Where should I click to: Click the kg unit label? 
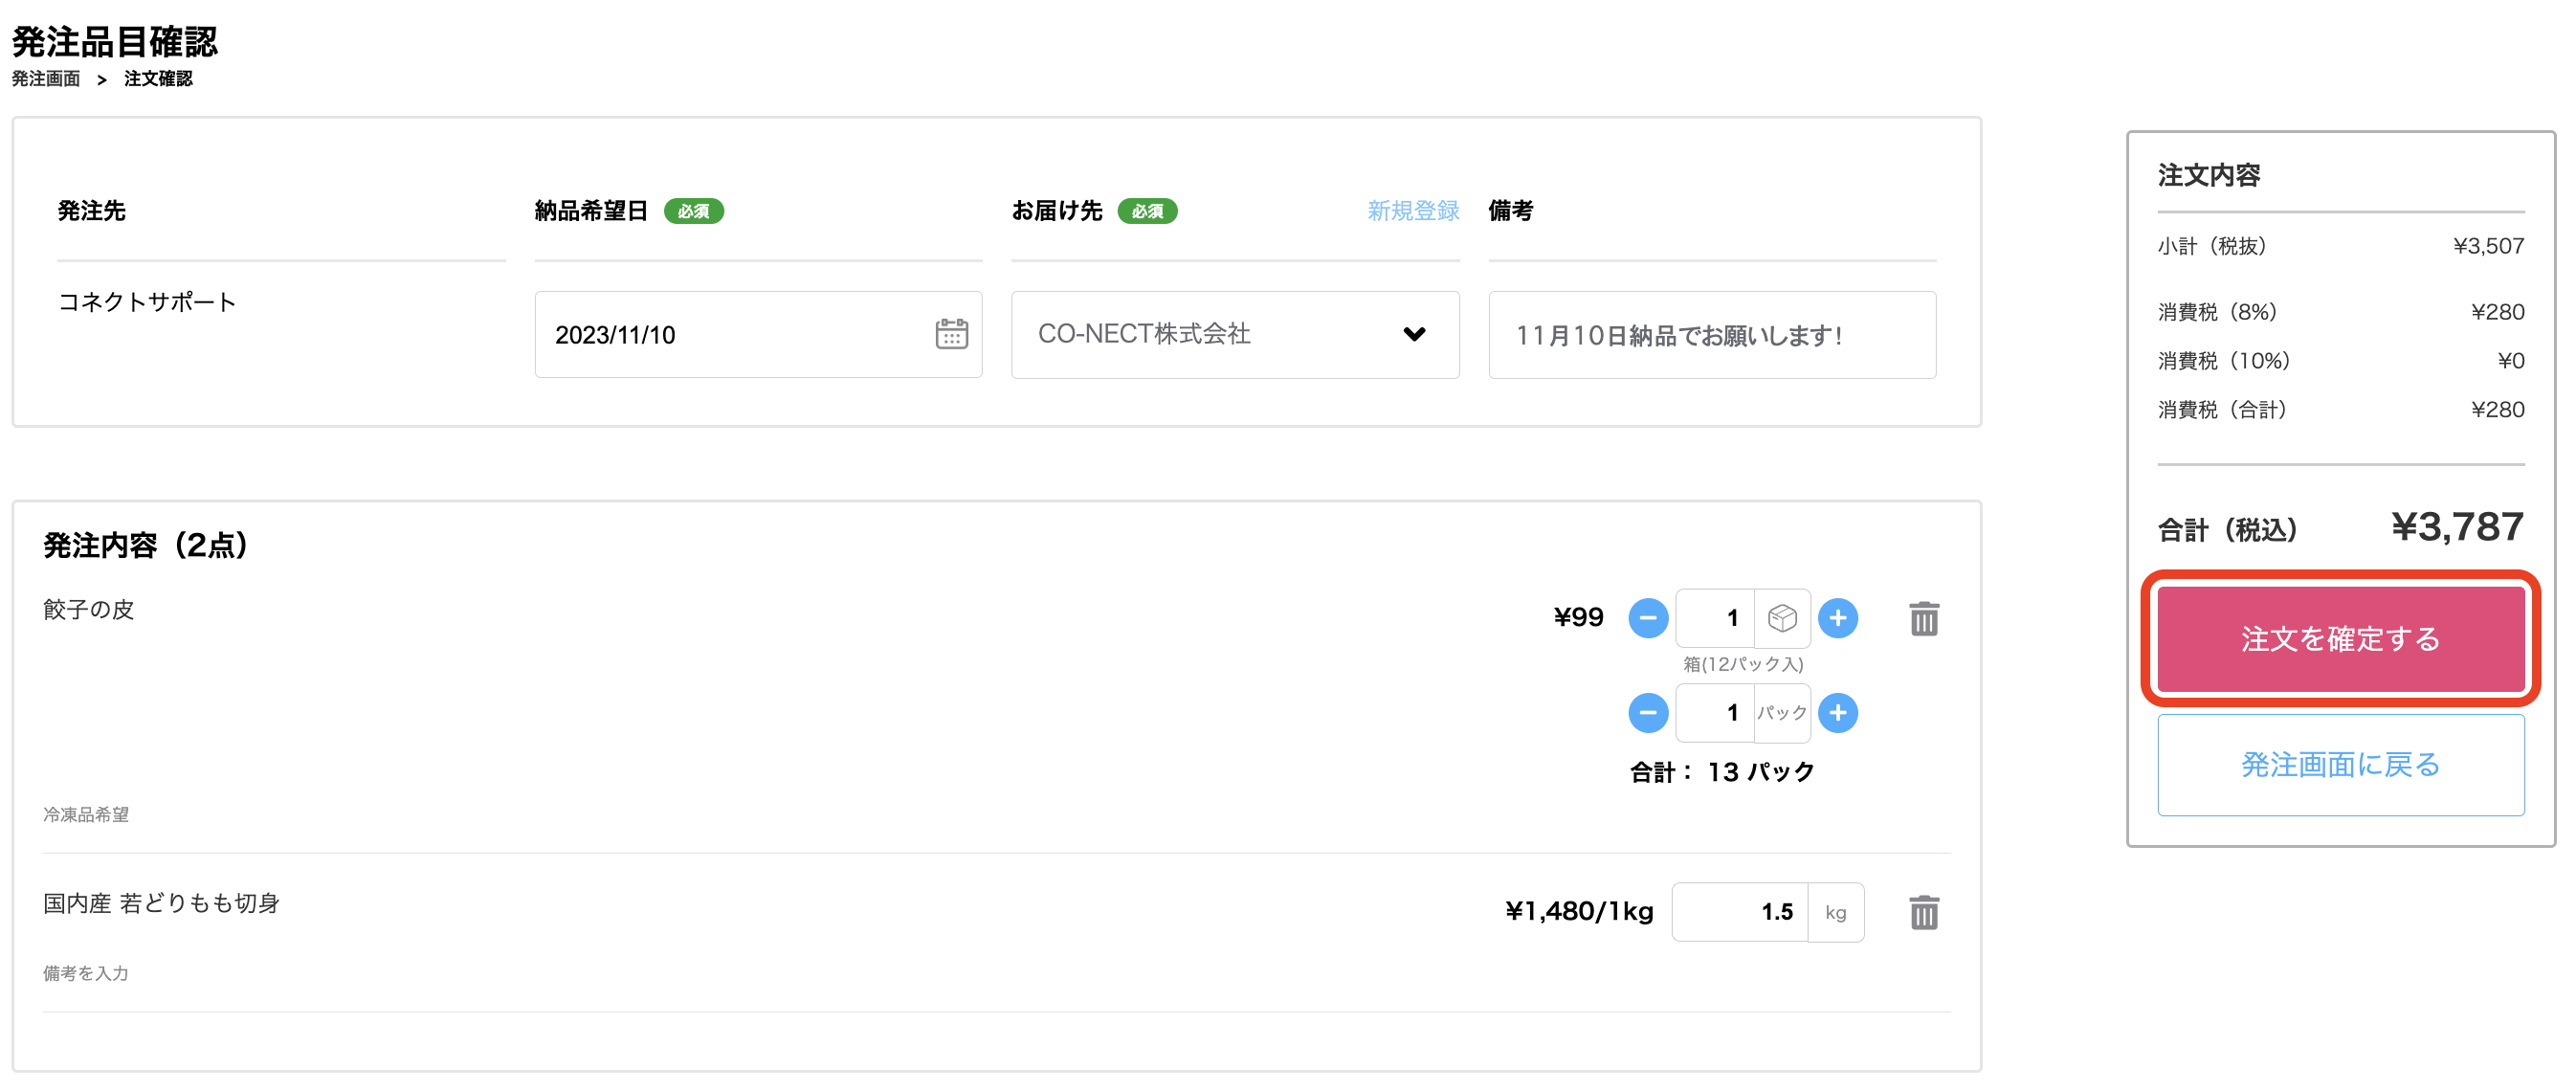(x=1836, y=912)
